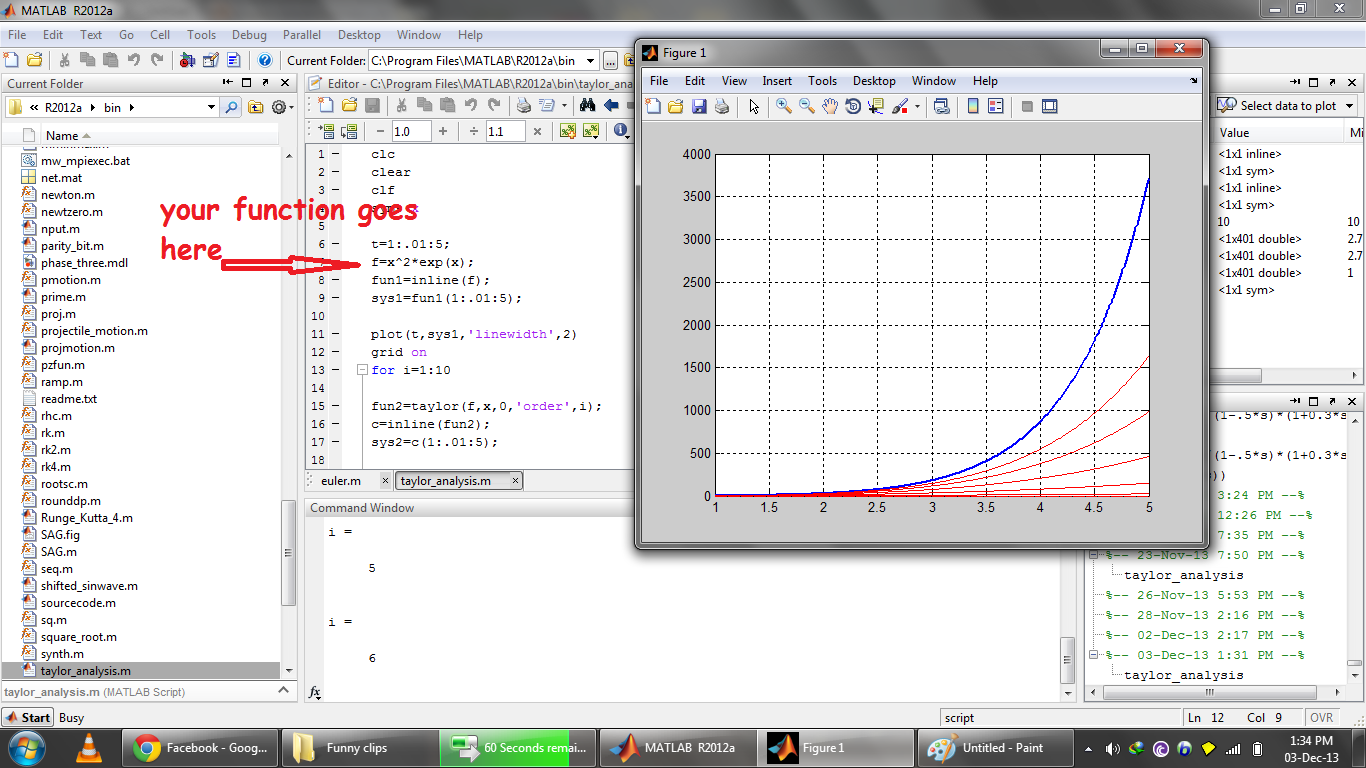Save the figure using the floppy disk icon
The image size is (1366, 768).
point(699,106)
